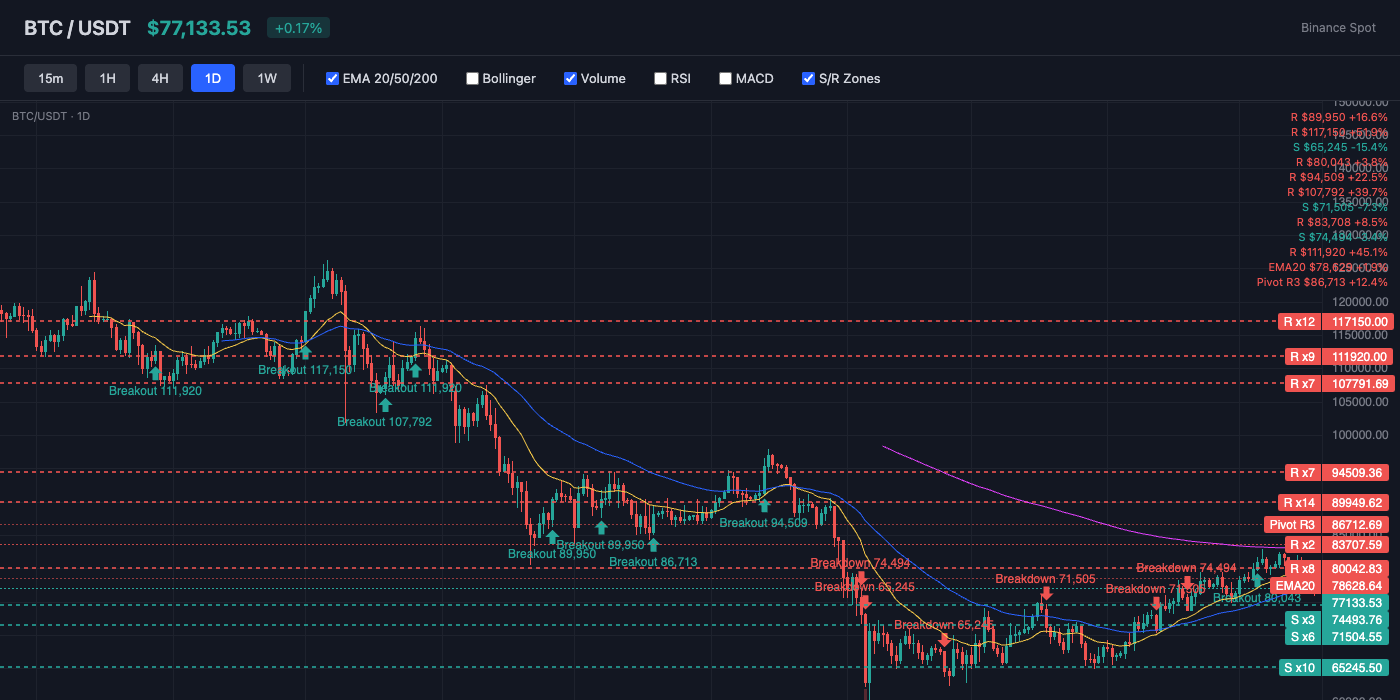Screen dimensions: 1400x700
Task: Click the 94509.36 price label
Action: click(1357, 472)
